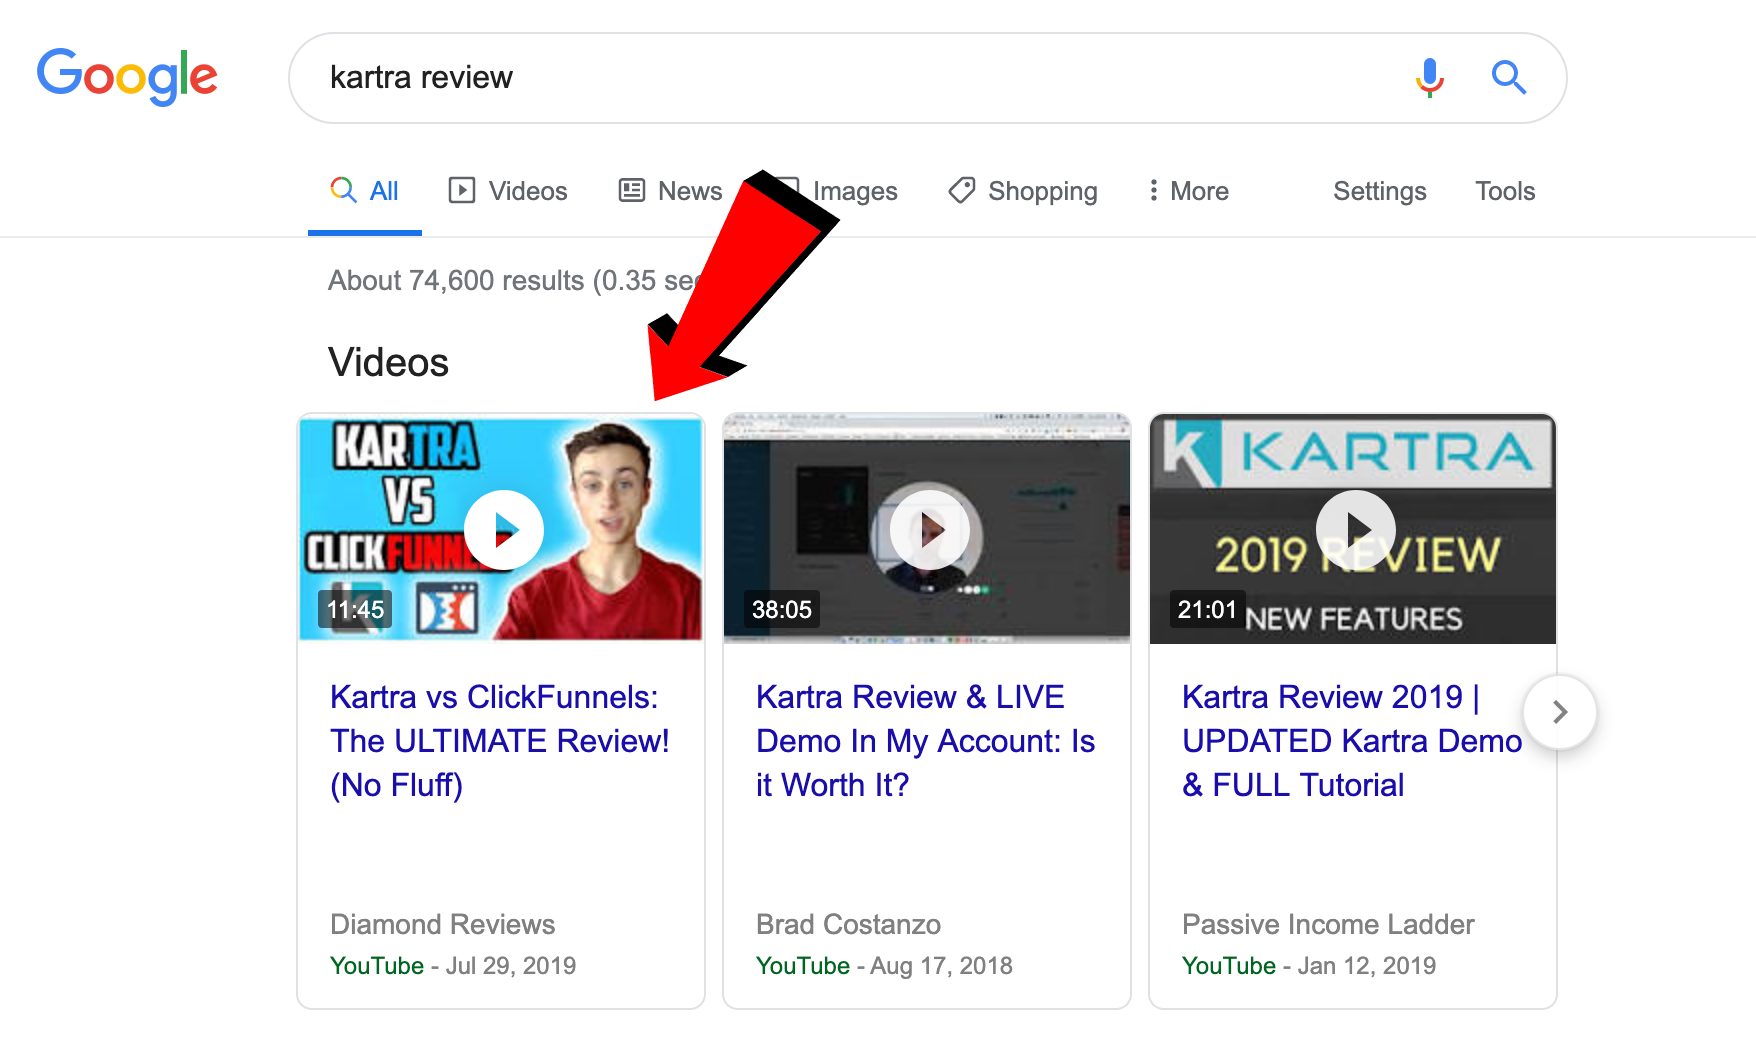Switch to the Videos tab
This screenshot has height=1060, width=1756.
(508, 191)
